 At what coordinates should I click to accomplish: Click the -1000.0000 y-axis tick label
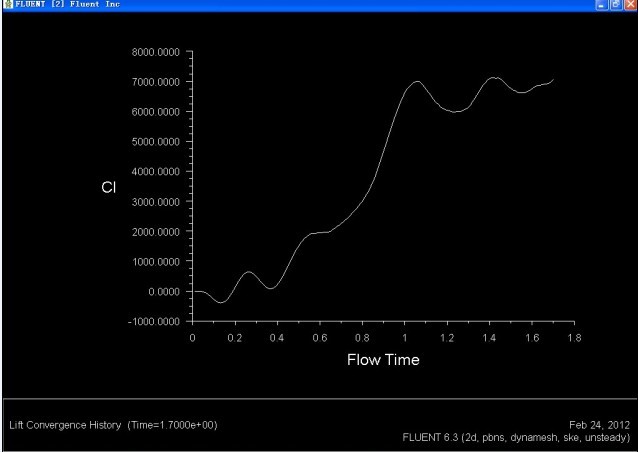[153, 322]
